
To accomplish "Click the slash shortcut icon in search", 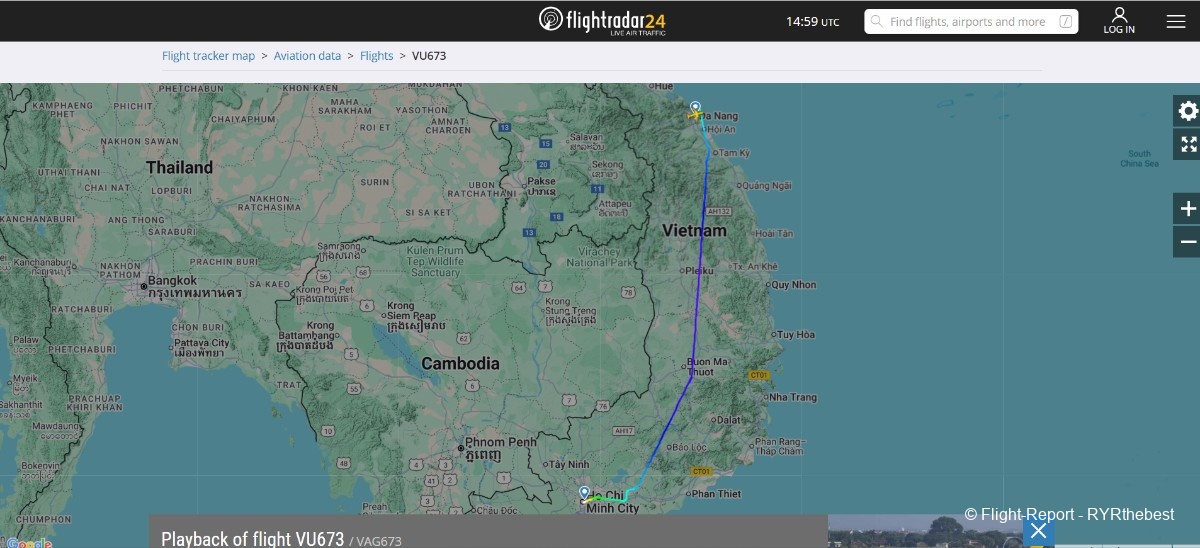I will coord(1066,22).
